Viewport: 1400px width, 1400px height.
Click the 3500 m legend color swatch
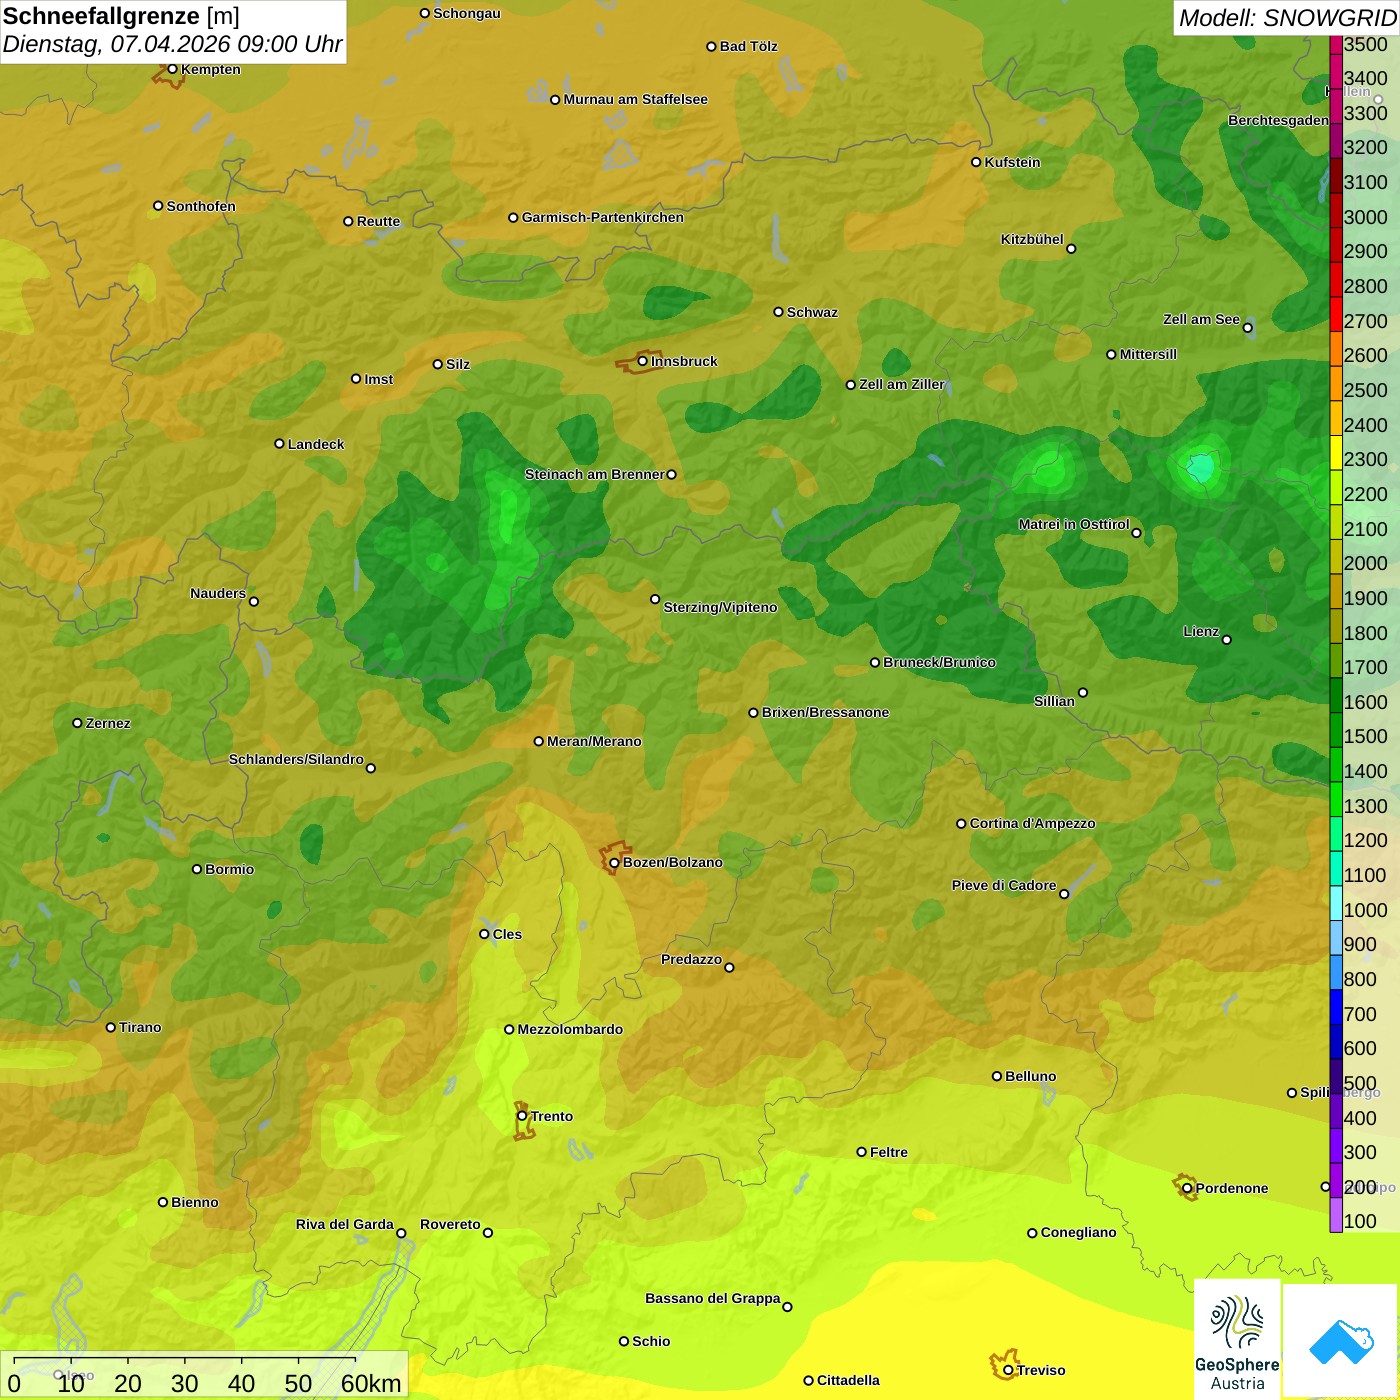tap(1336, 44)
